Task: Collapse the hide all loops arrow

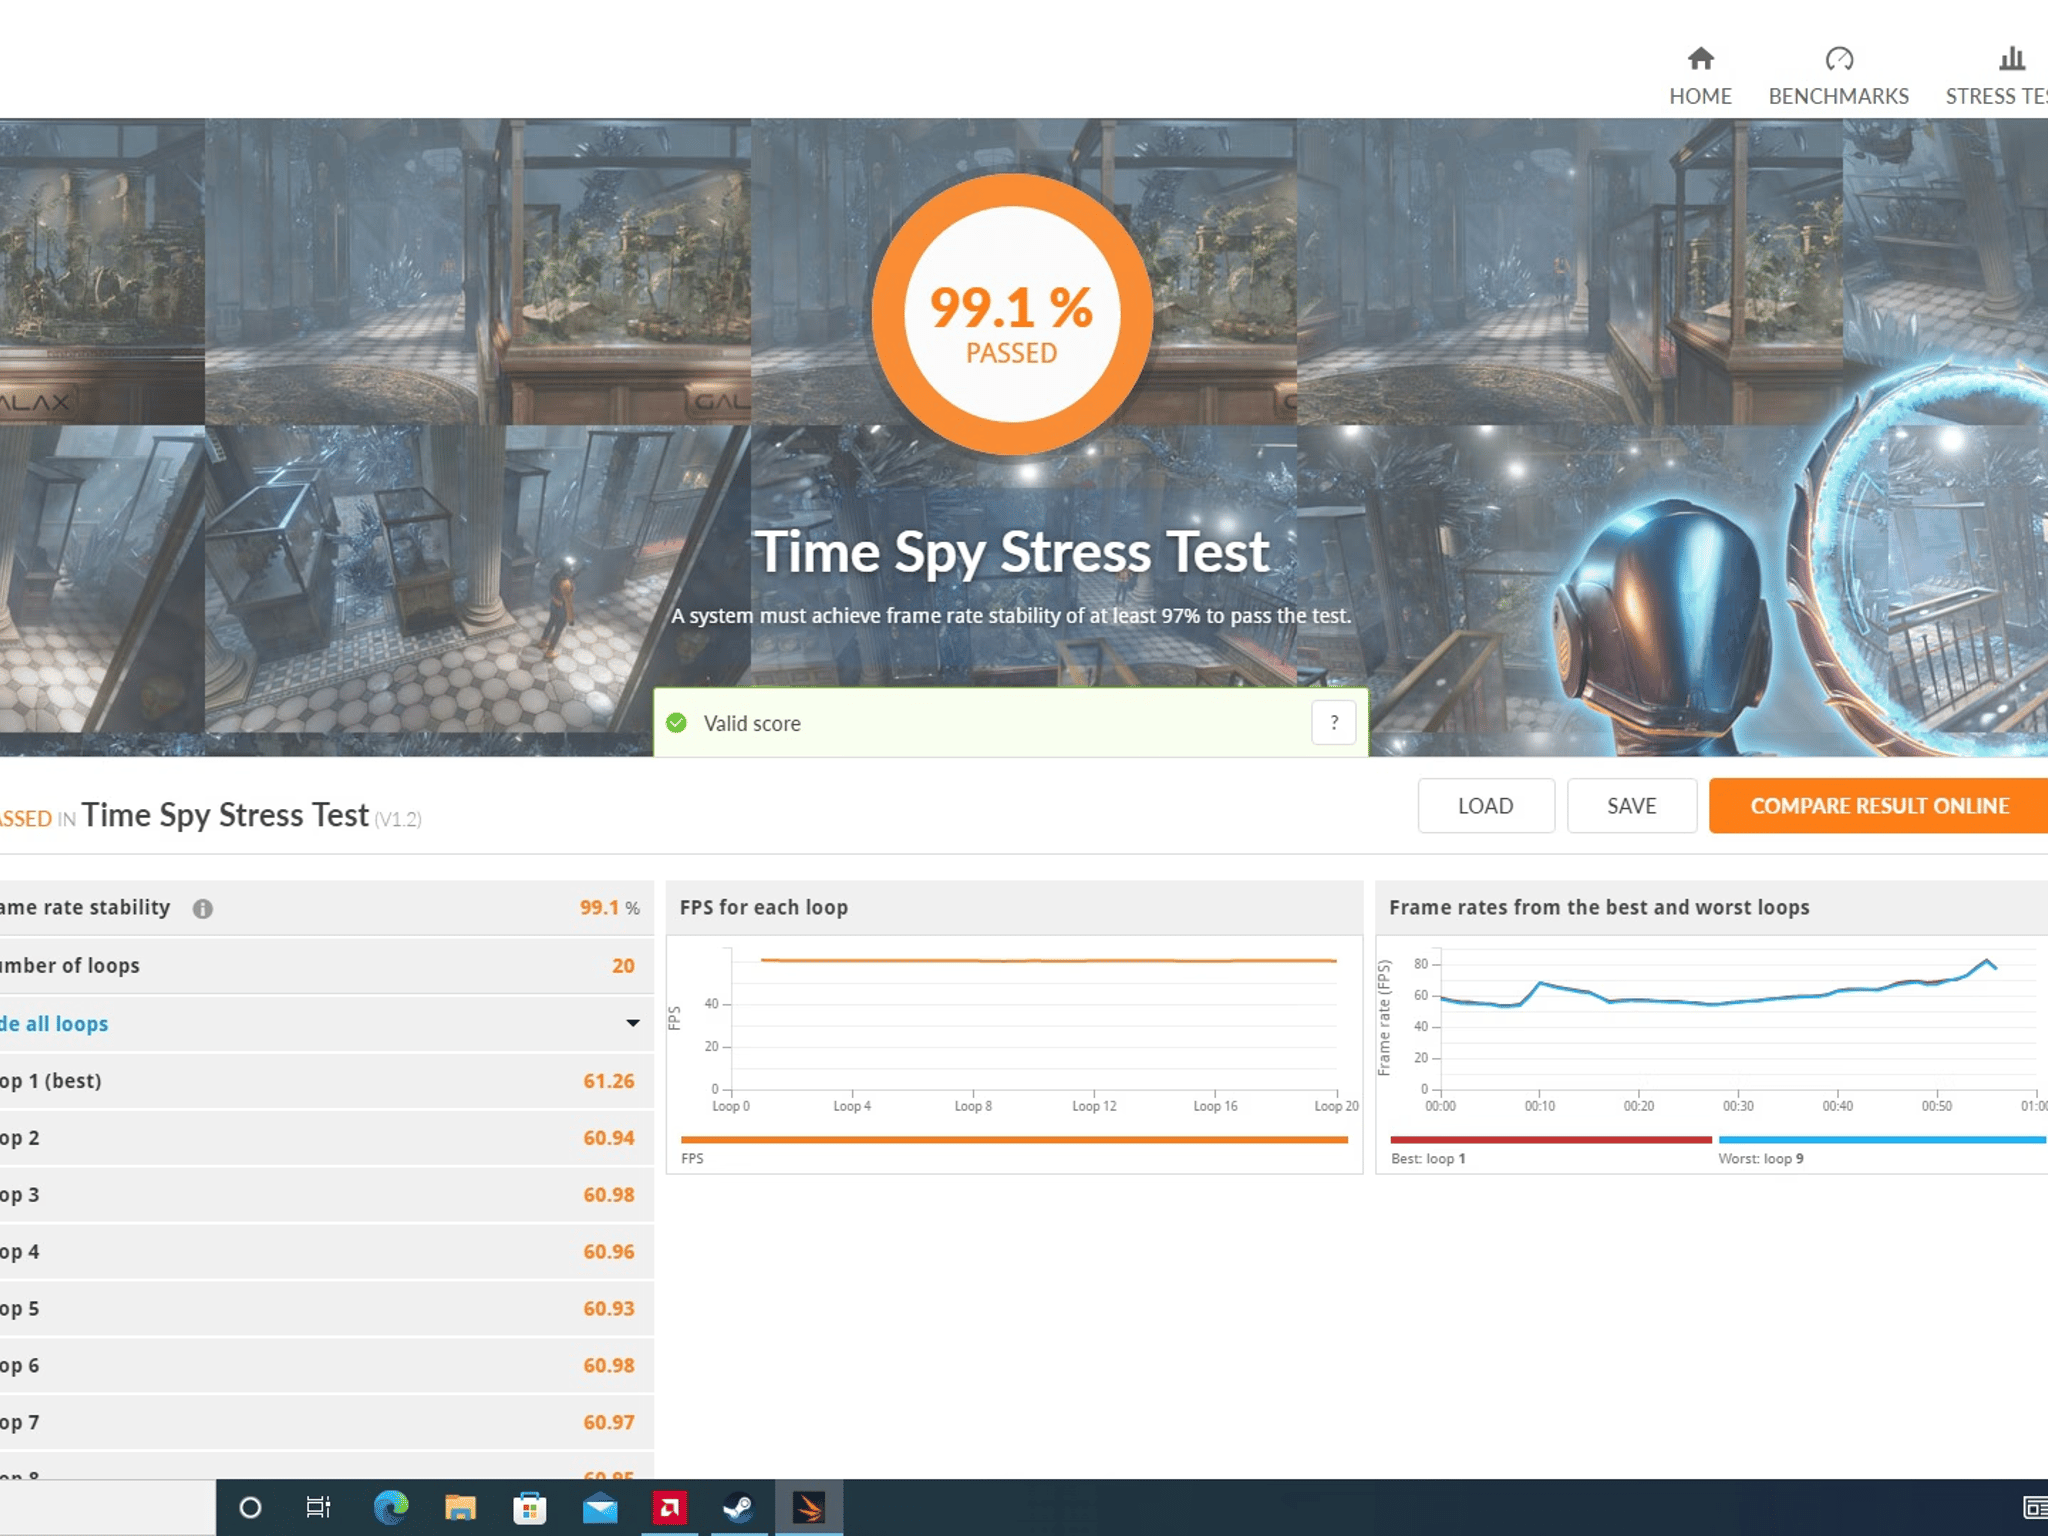Action: 633,1023
